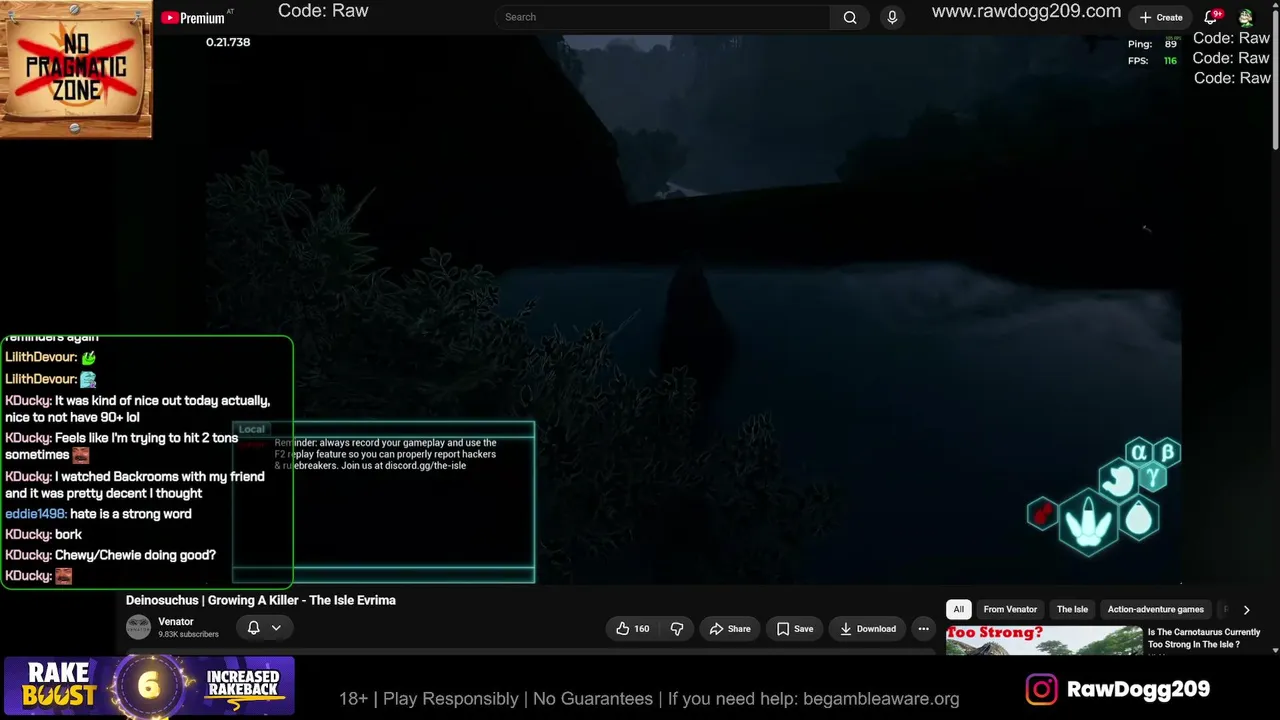Dislike the Deinosuchus video

677,629
